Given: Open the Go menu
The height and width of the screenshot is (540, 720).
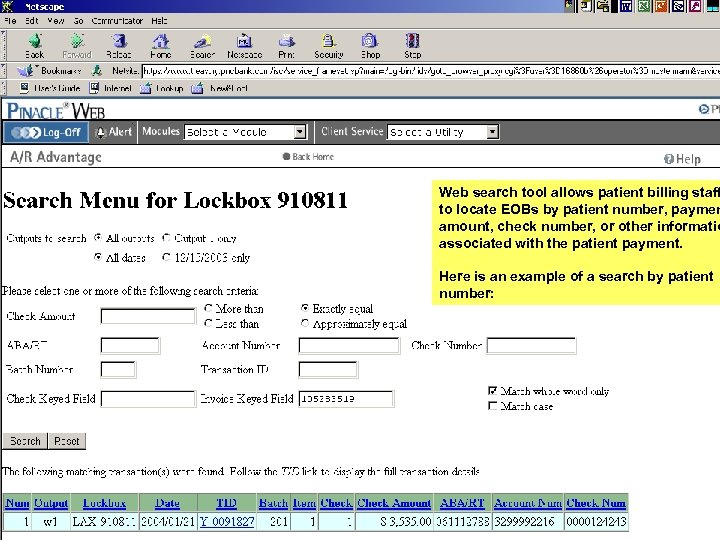Looking at the screenshot, I should point(79,21).
